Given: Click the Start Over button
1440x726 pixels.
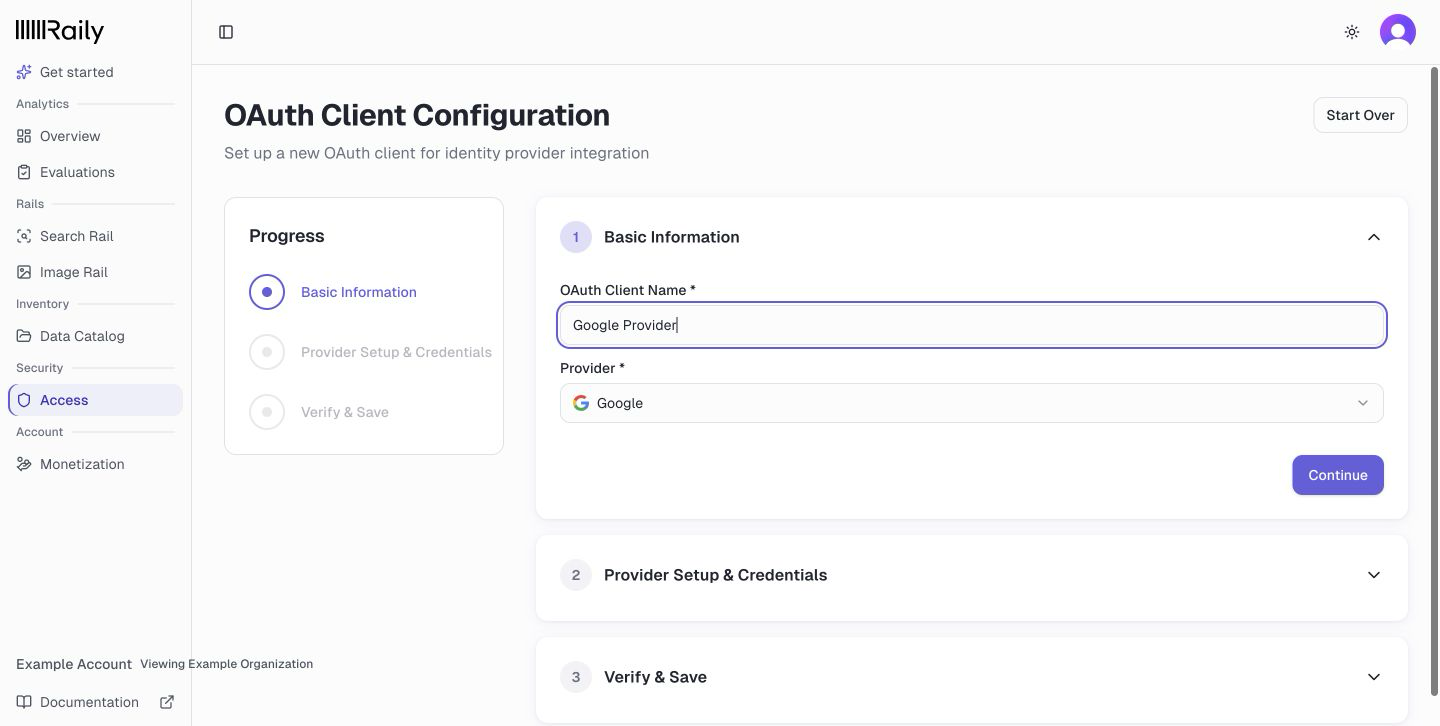Looking at the screenshot, I should tap(1360, 115).
